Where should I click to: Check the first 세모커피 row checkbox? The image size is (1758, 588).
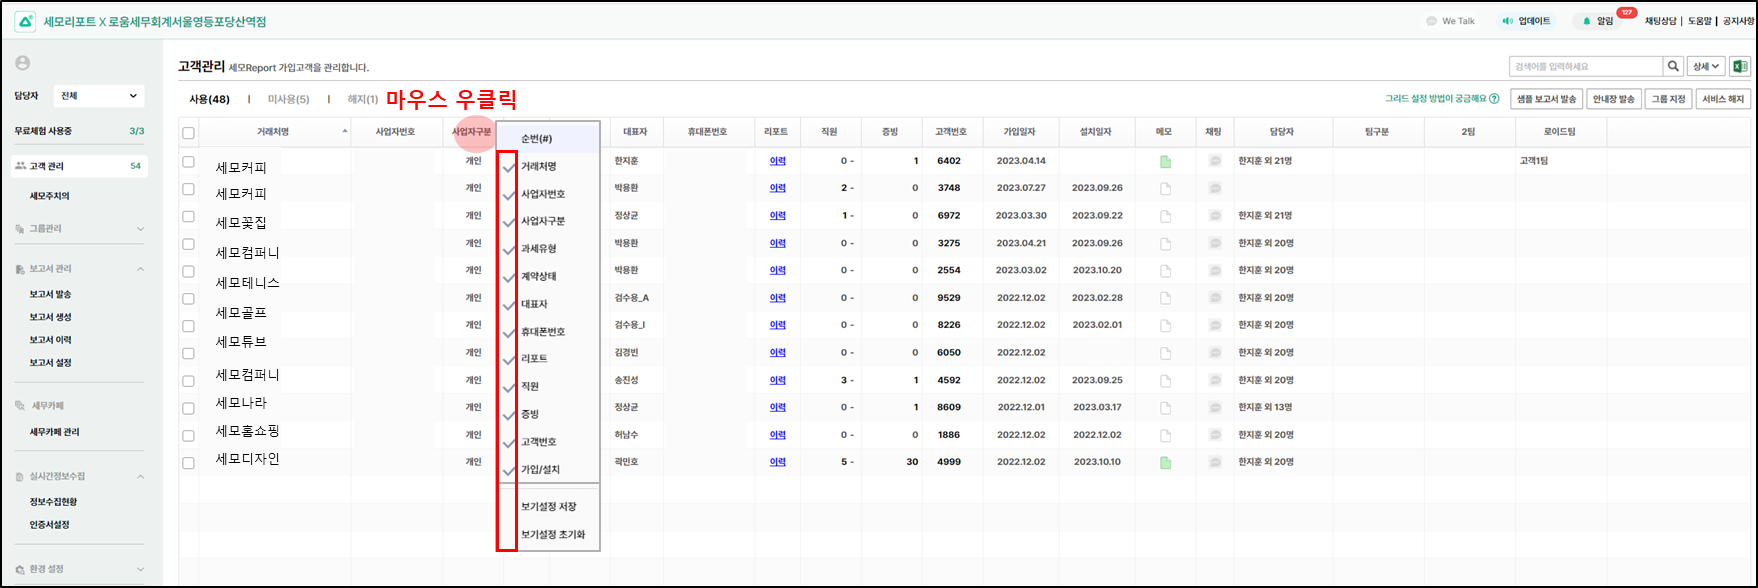coord(188,161)
